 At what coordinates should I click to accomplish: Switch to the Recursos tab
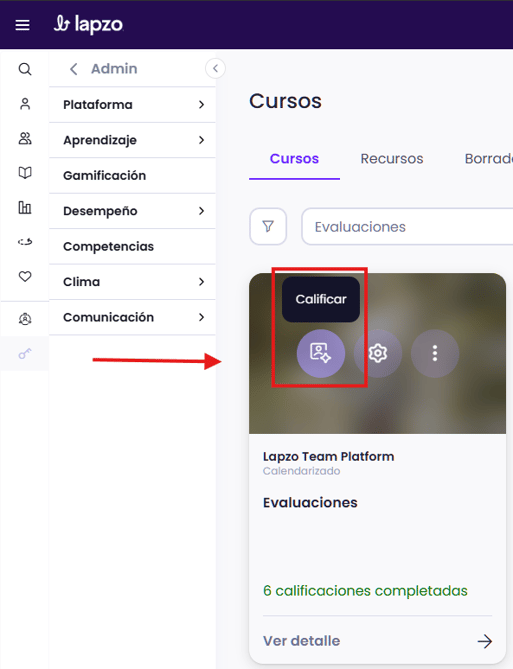[x=392, y=159]
